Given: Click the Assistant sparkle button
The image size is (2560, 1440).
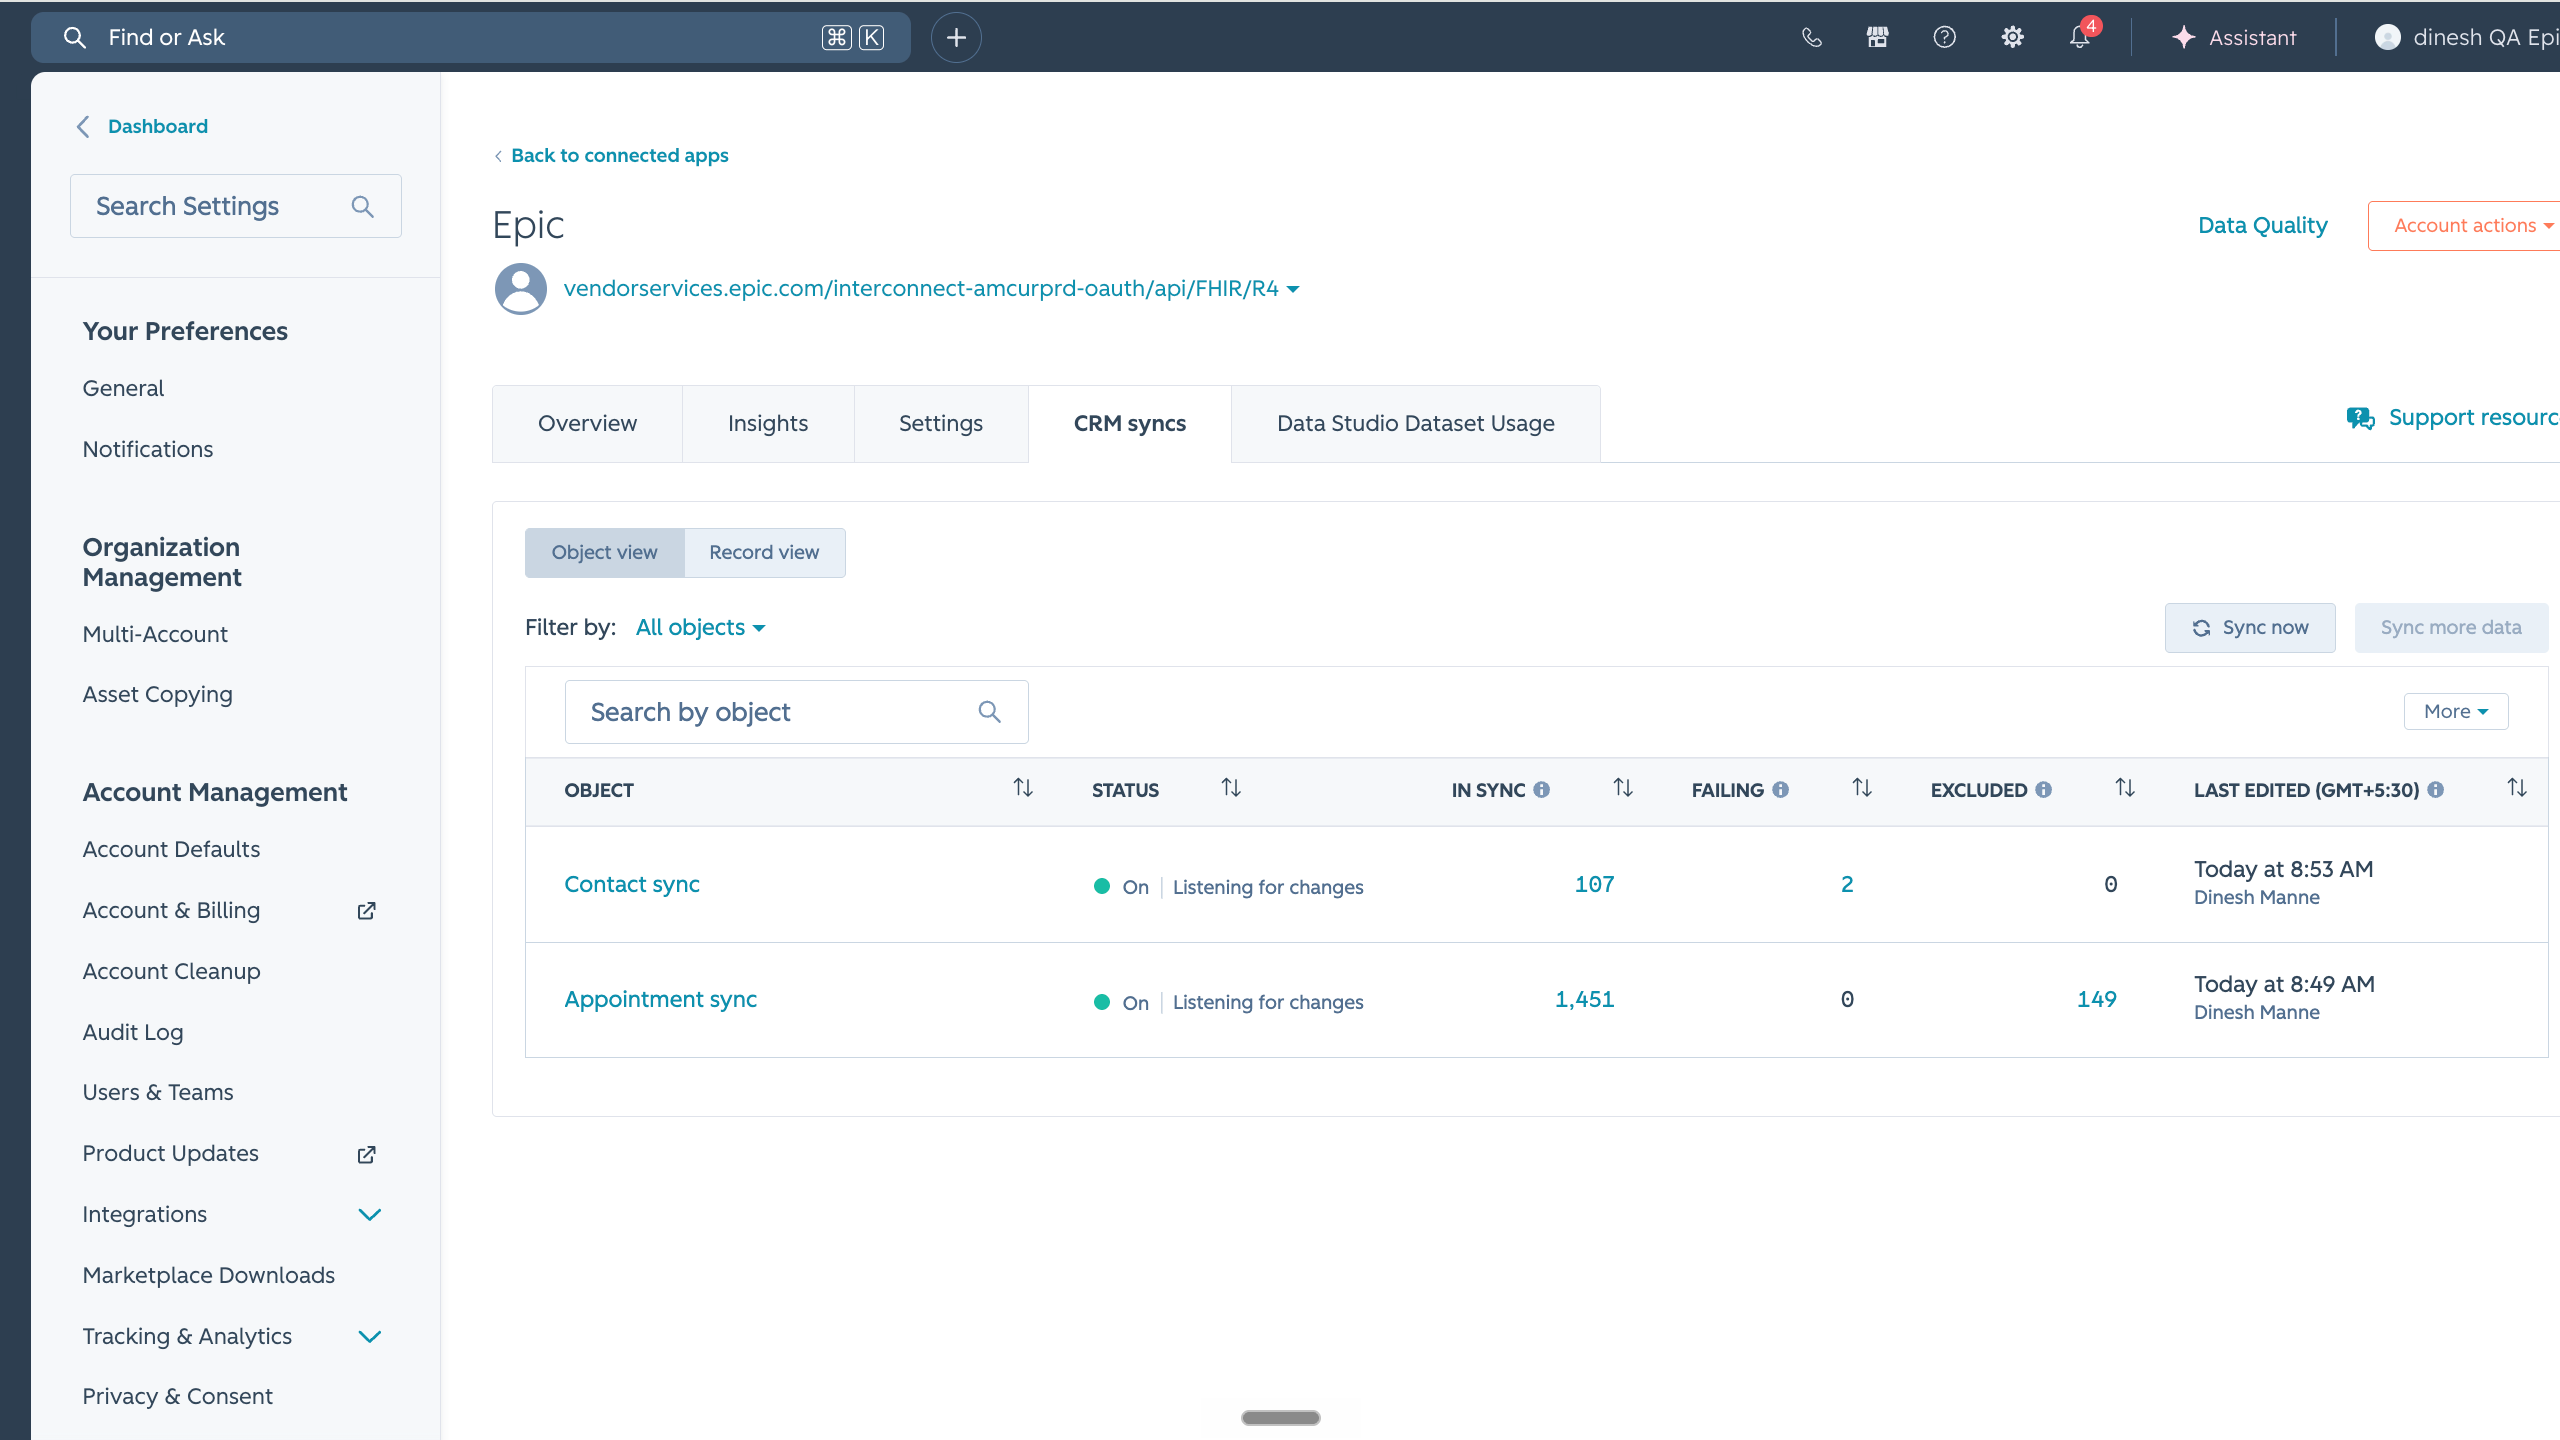Looking at the screenshot, I should (x=2234, y=38).
